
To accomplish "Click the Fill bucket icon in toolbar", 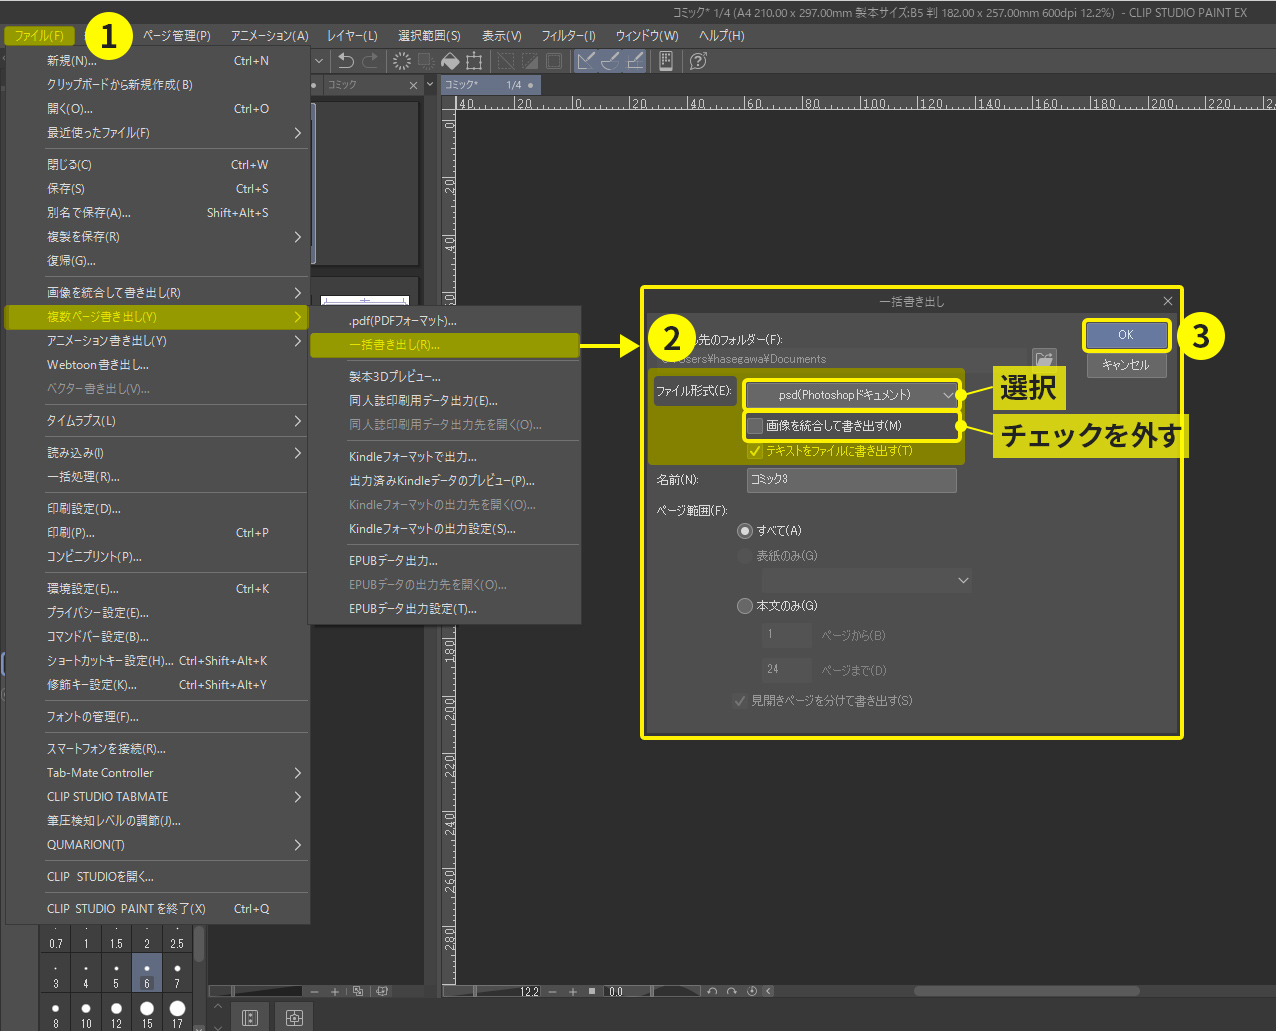I will coord(450,61).
